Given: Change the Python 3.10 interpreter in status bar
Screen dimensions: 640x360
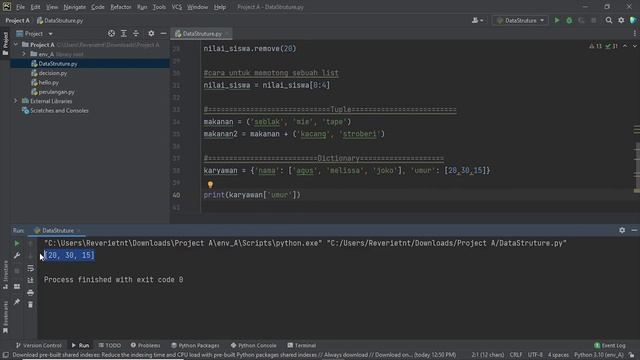Looking at the screenshot, I should coord(598,355).
